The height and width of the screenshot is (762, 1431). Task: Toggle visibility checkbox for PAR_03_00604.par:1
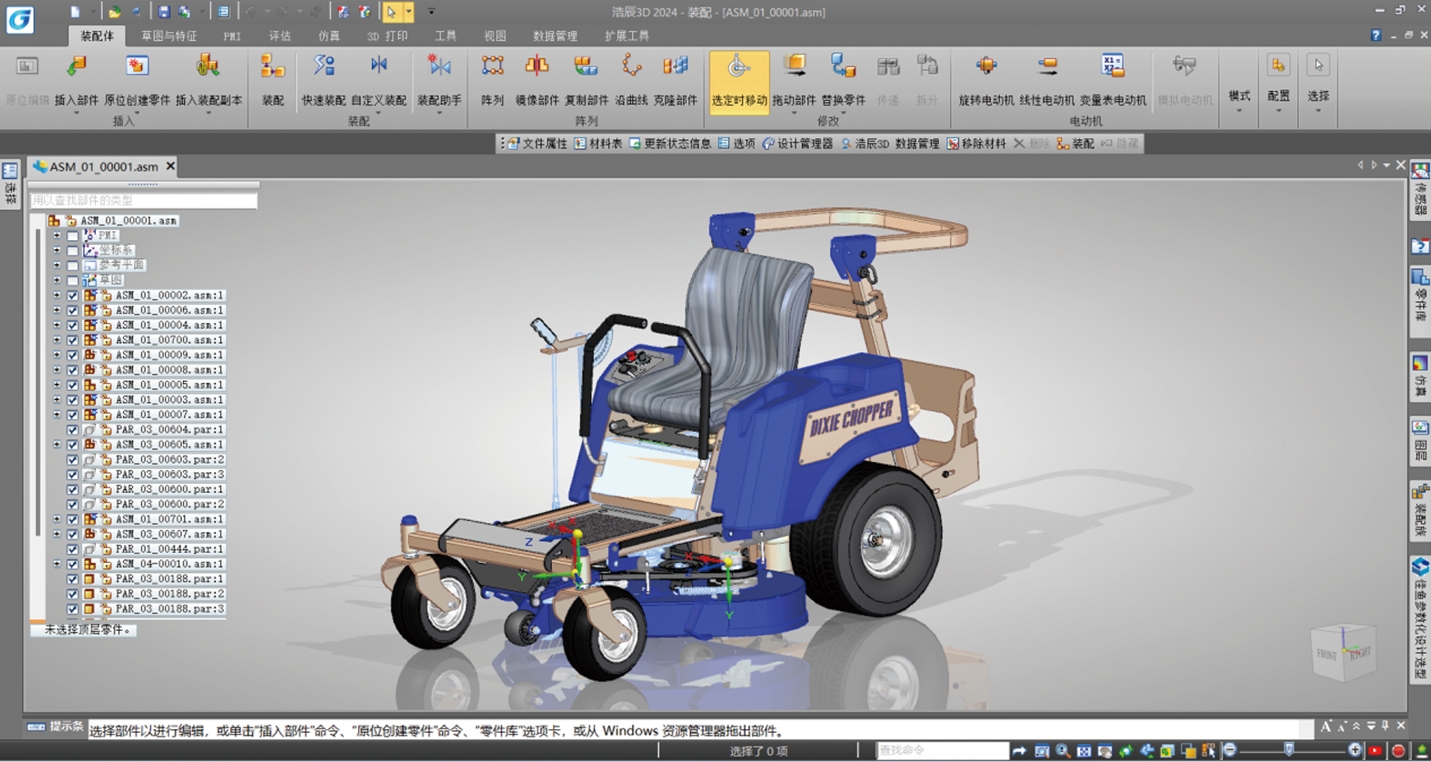tap(72, 430)
